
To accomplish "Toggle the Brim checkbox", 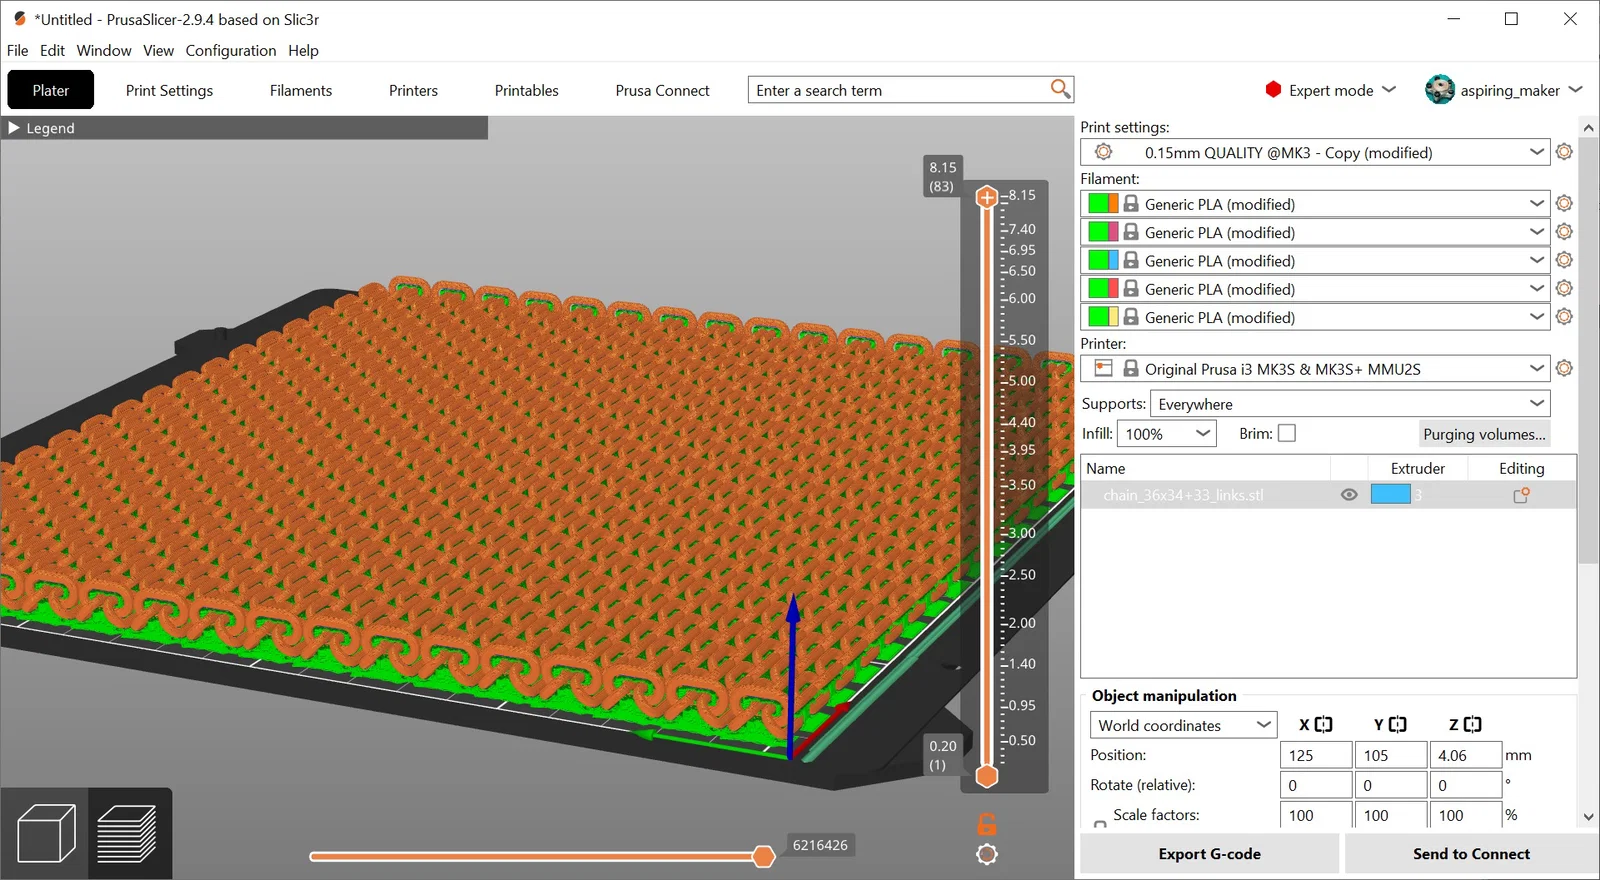I will [1287, 433].
